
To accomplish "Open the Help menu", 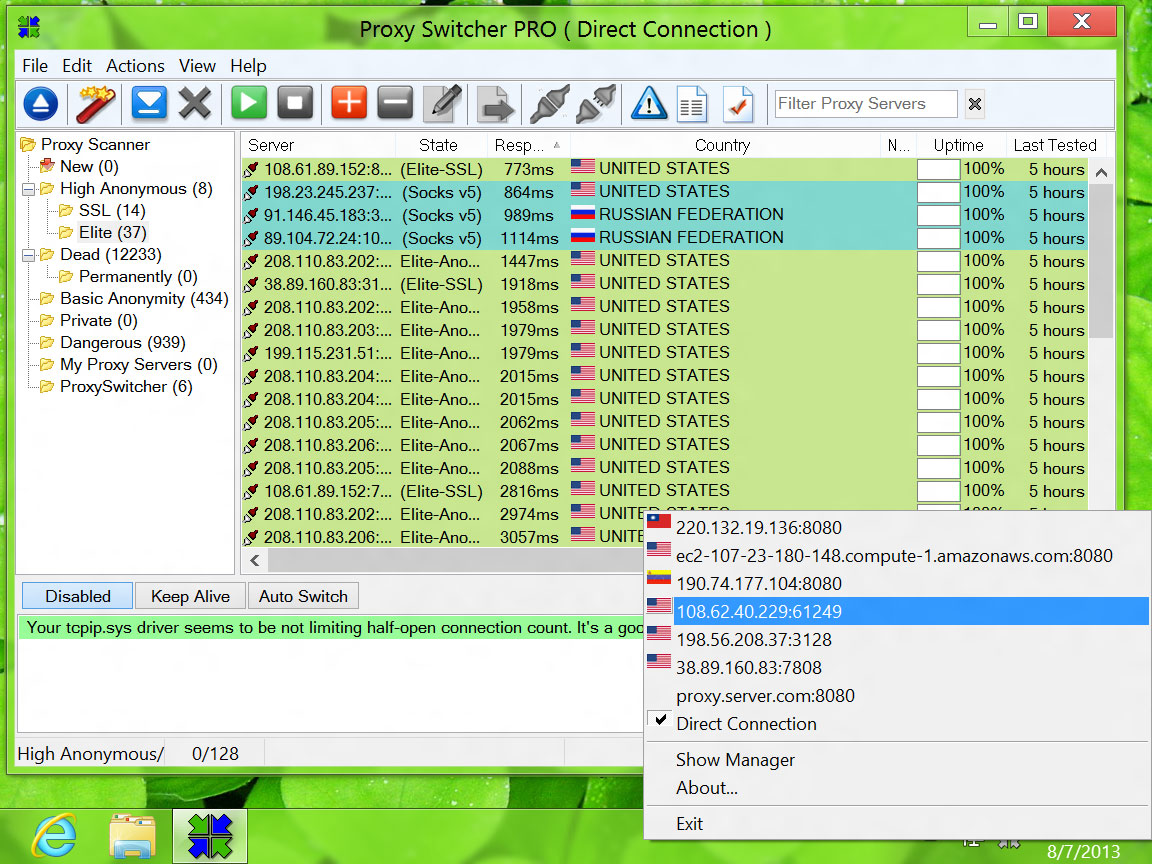I will pos(248,66).
